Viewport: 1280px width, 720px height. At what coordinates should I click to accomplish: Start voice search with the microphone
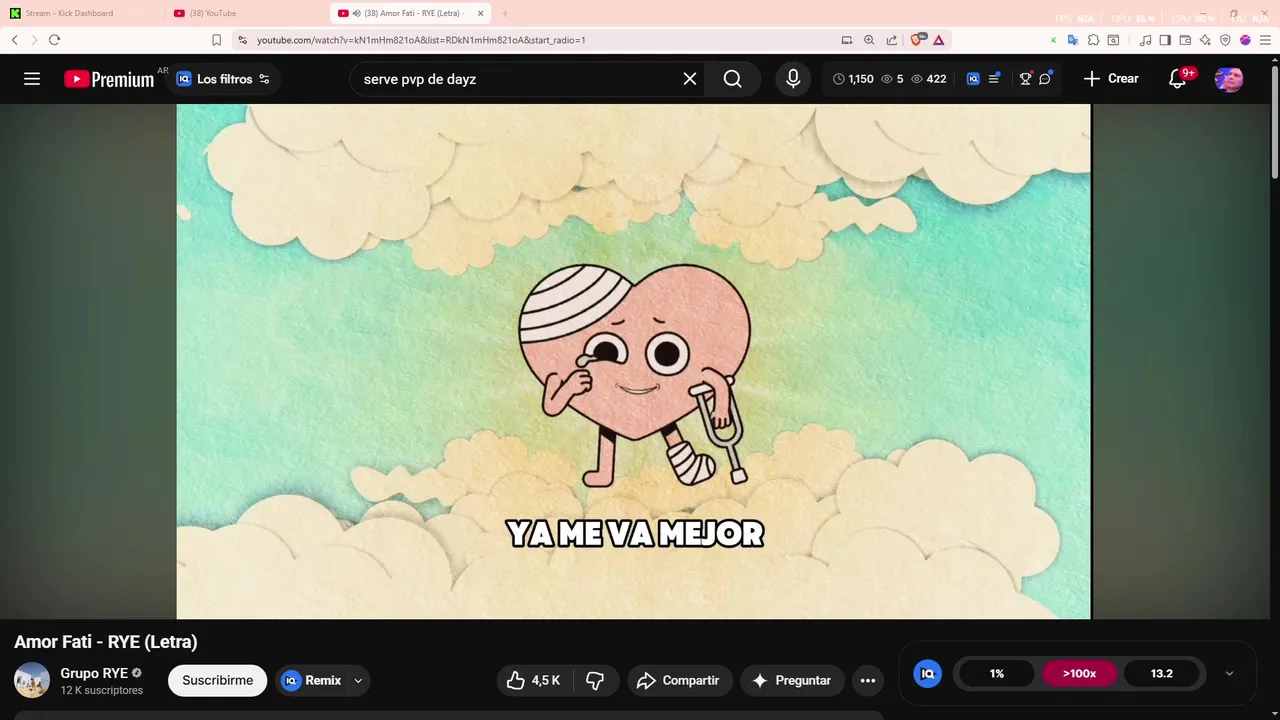[x=793, y=79]
